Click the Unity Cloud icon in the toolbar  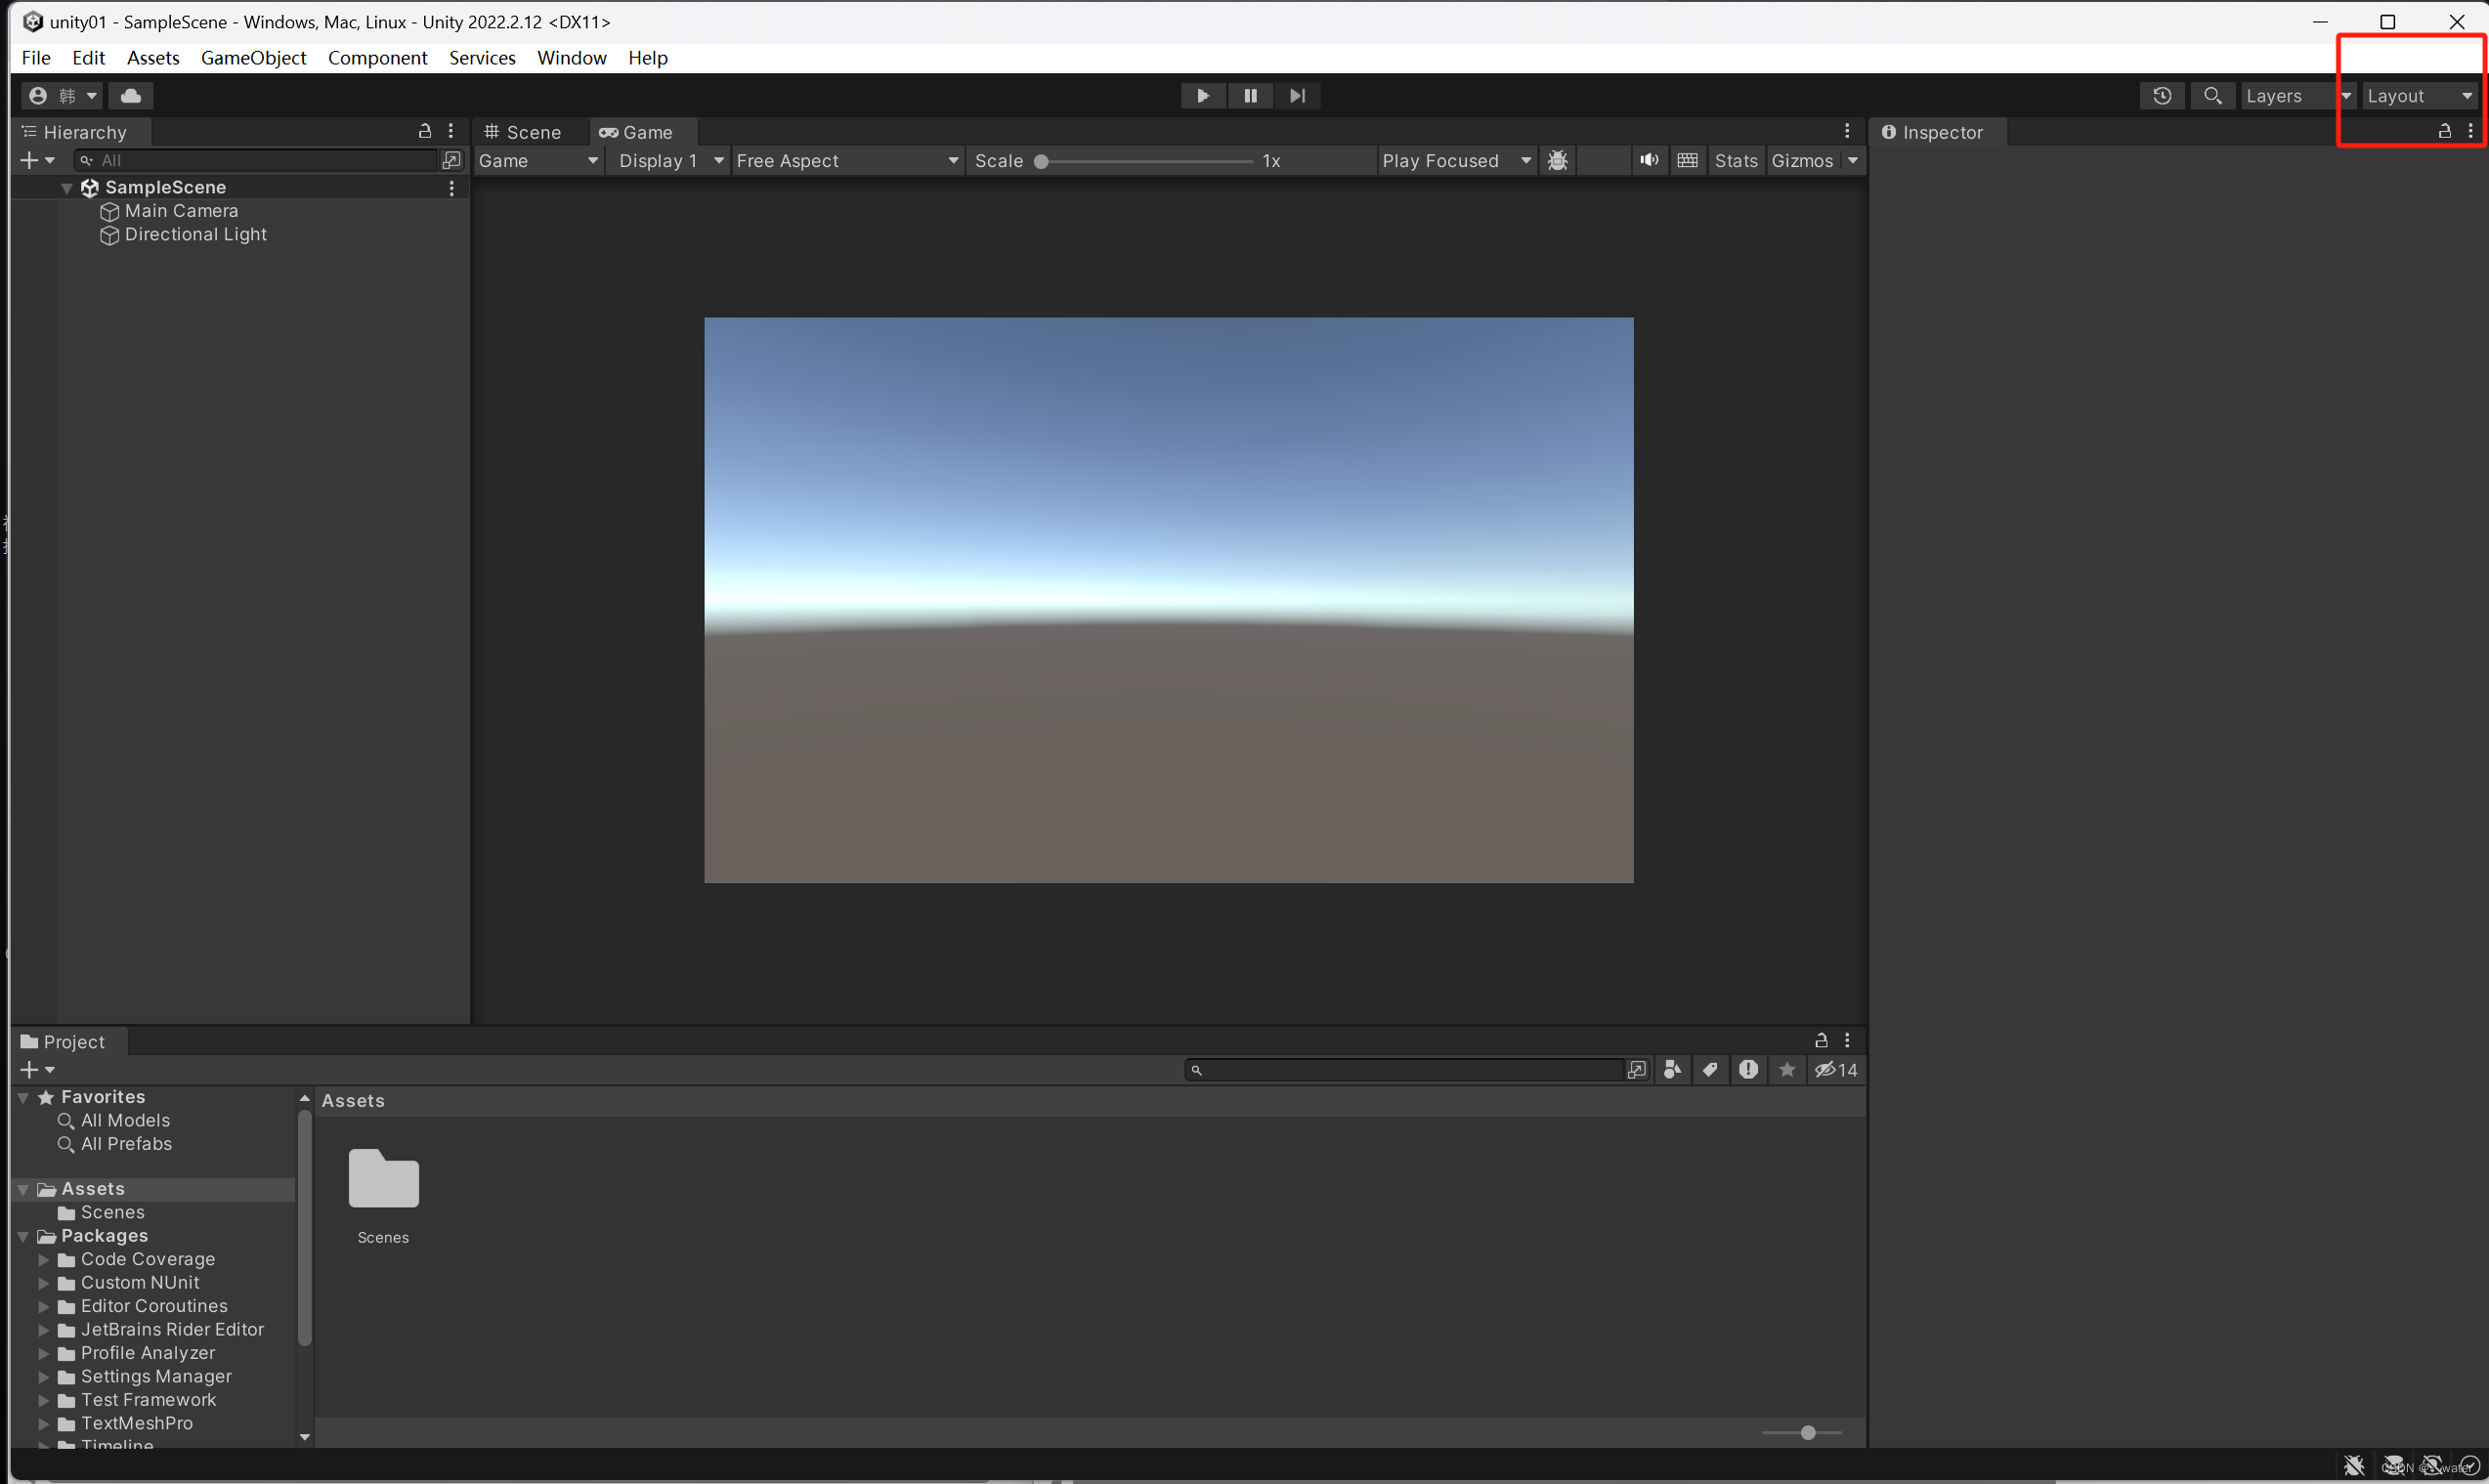coord(131,95)
